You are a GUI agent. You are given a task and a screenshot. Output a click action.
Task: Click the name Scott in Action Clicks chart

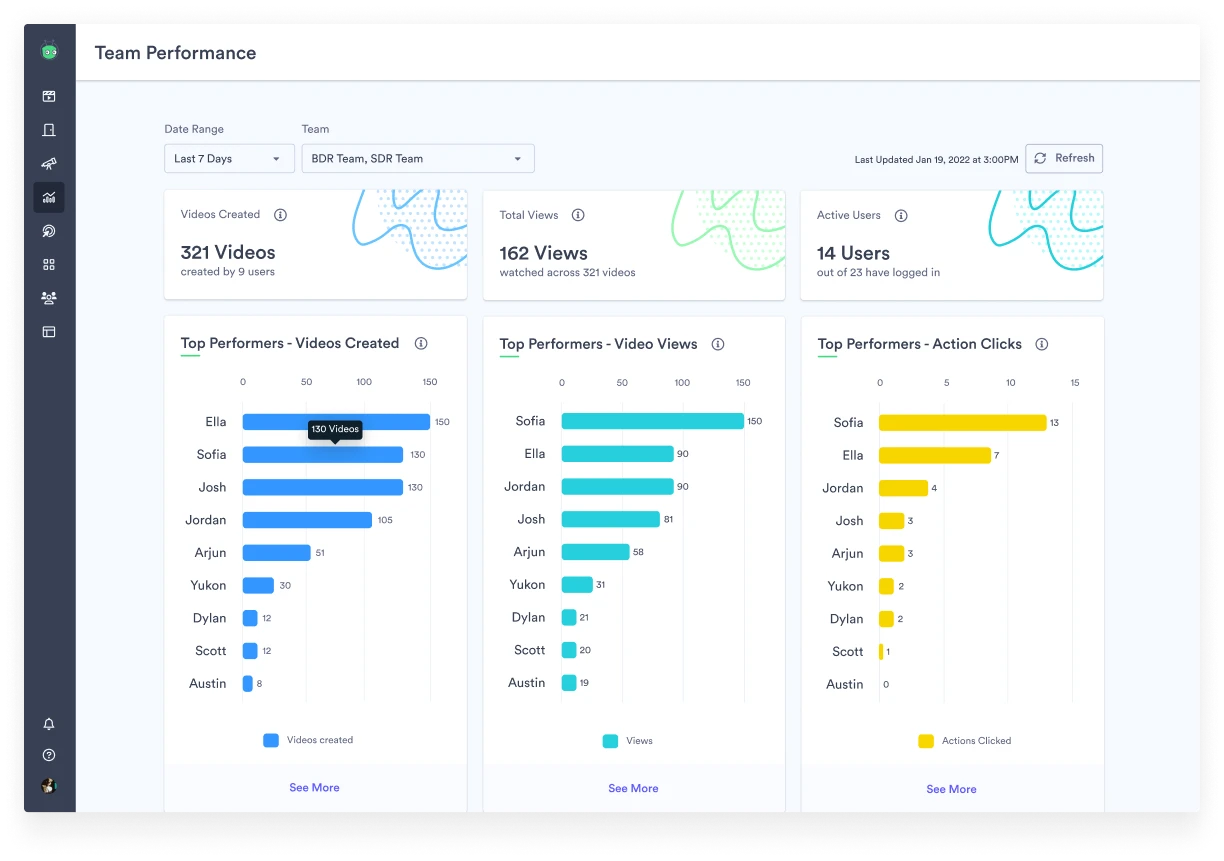[x=847, y=651]
